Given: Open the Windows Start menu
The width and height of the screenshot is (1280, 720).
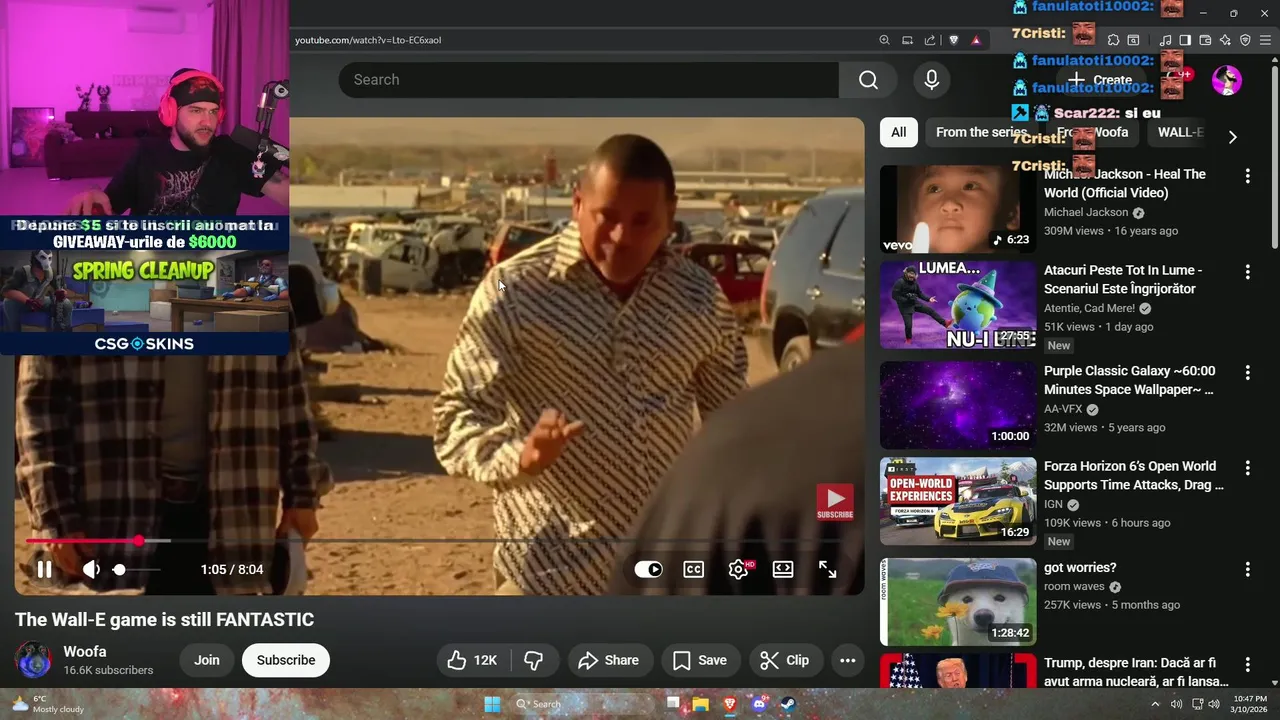Looking at the screenshot, I should 492,704.
